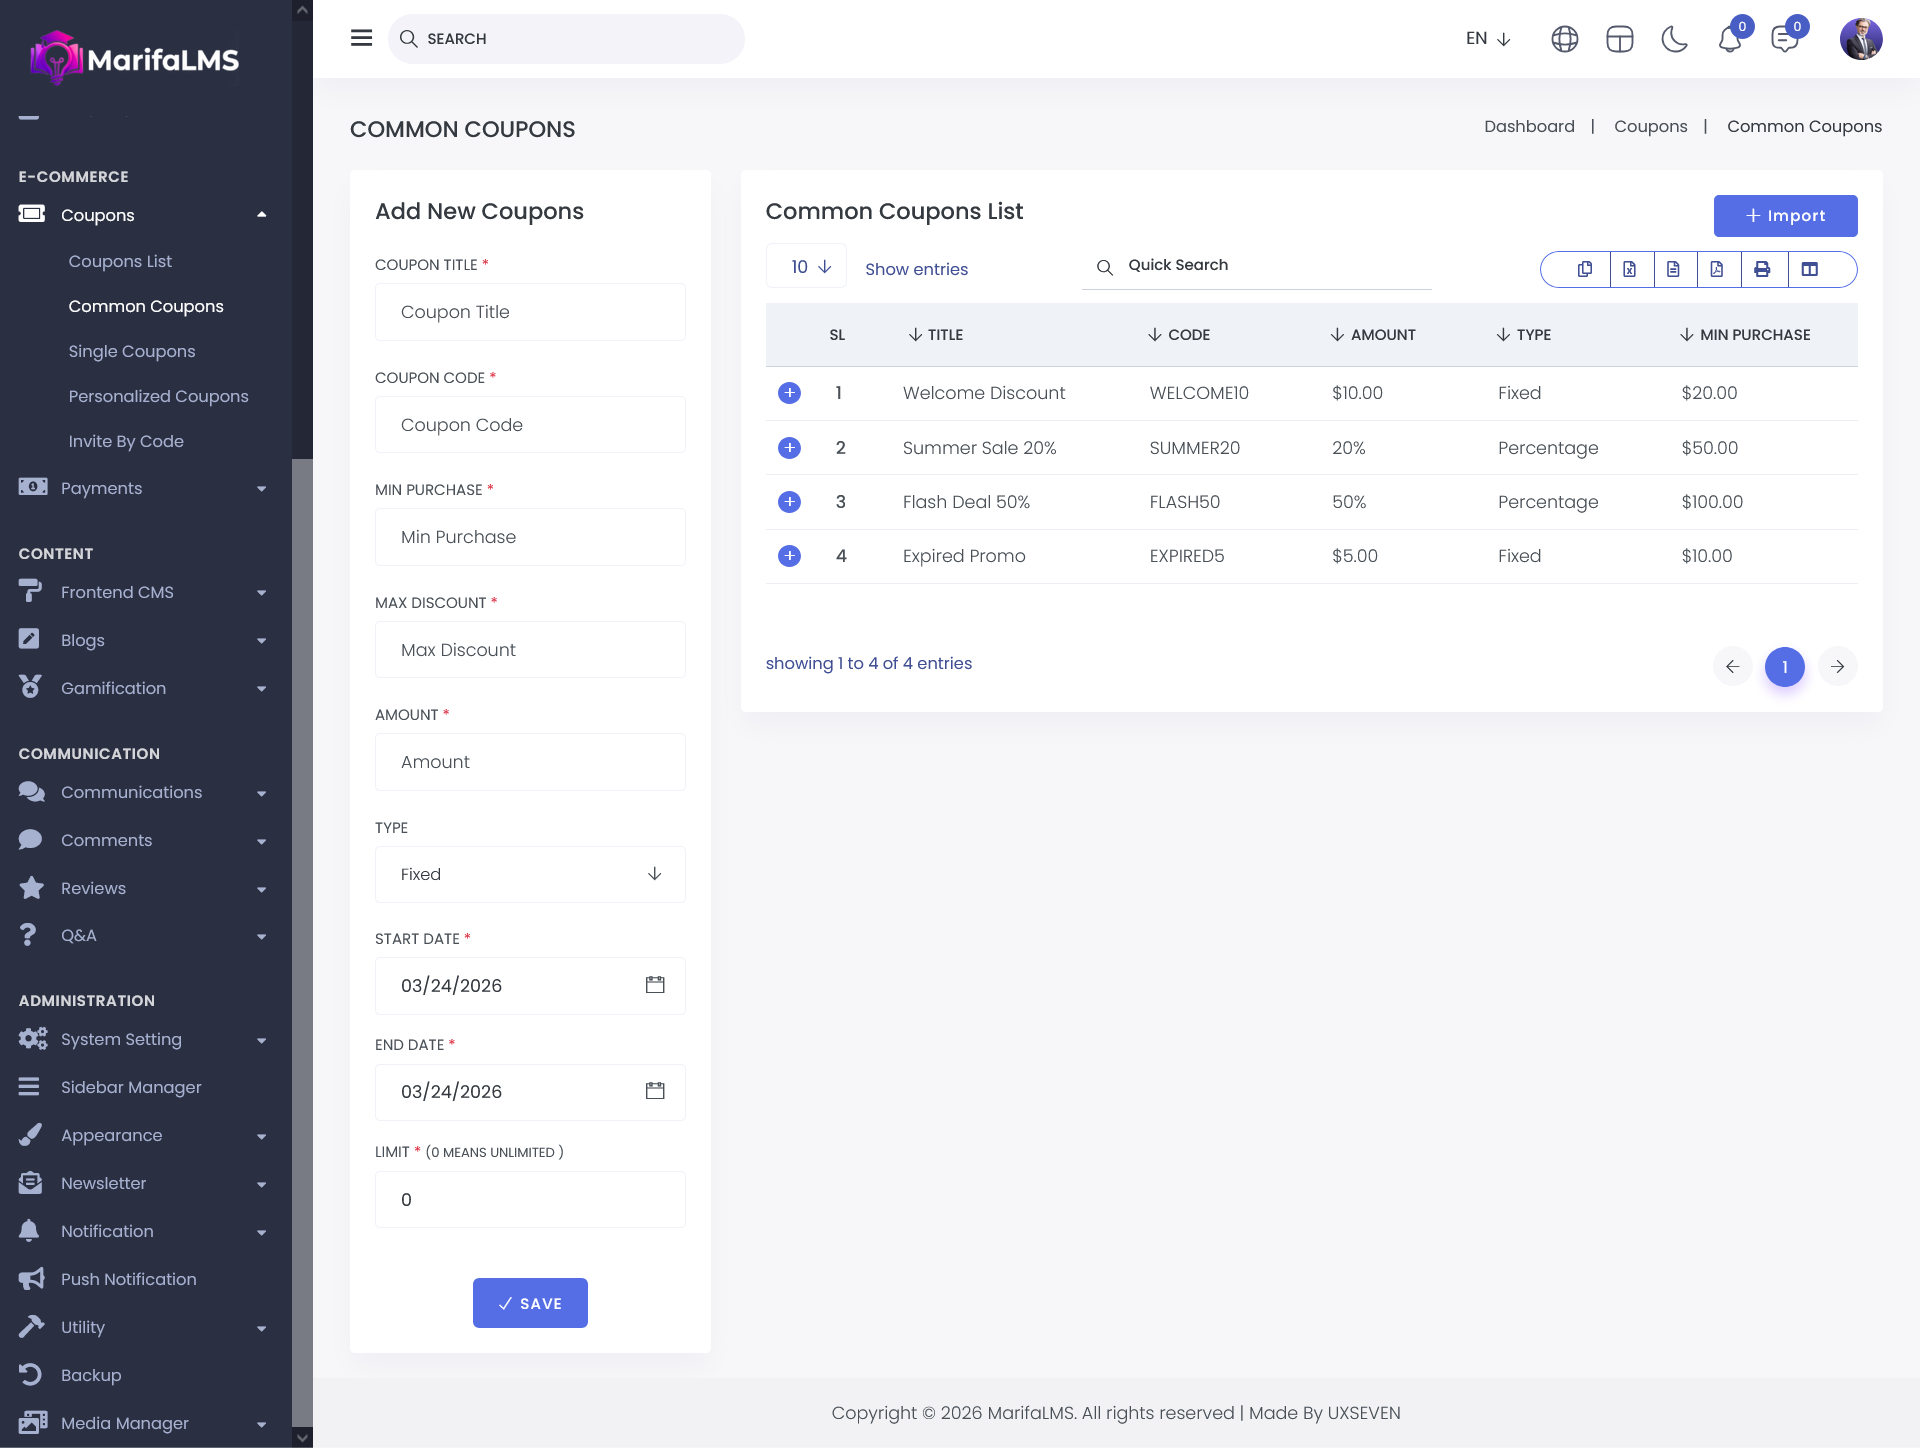
Task: Open Single Coupons in the sidebar
Action: 132,351
